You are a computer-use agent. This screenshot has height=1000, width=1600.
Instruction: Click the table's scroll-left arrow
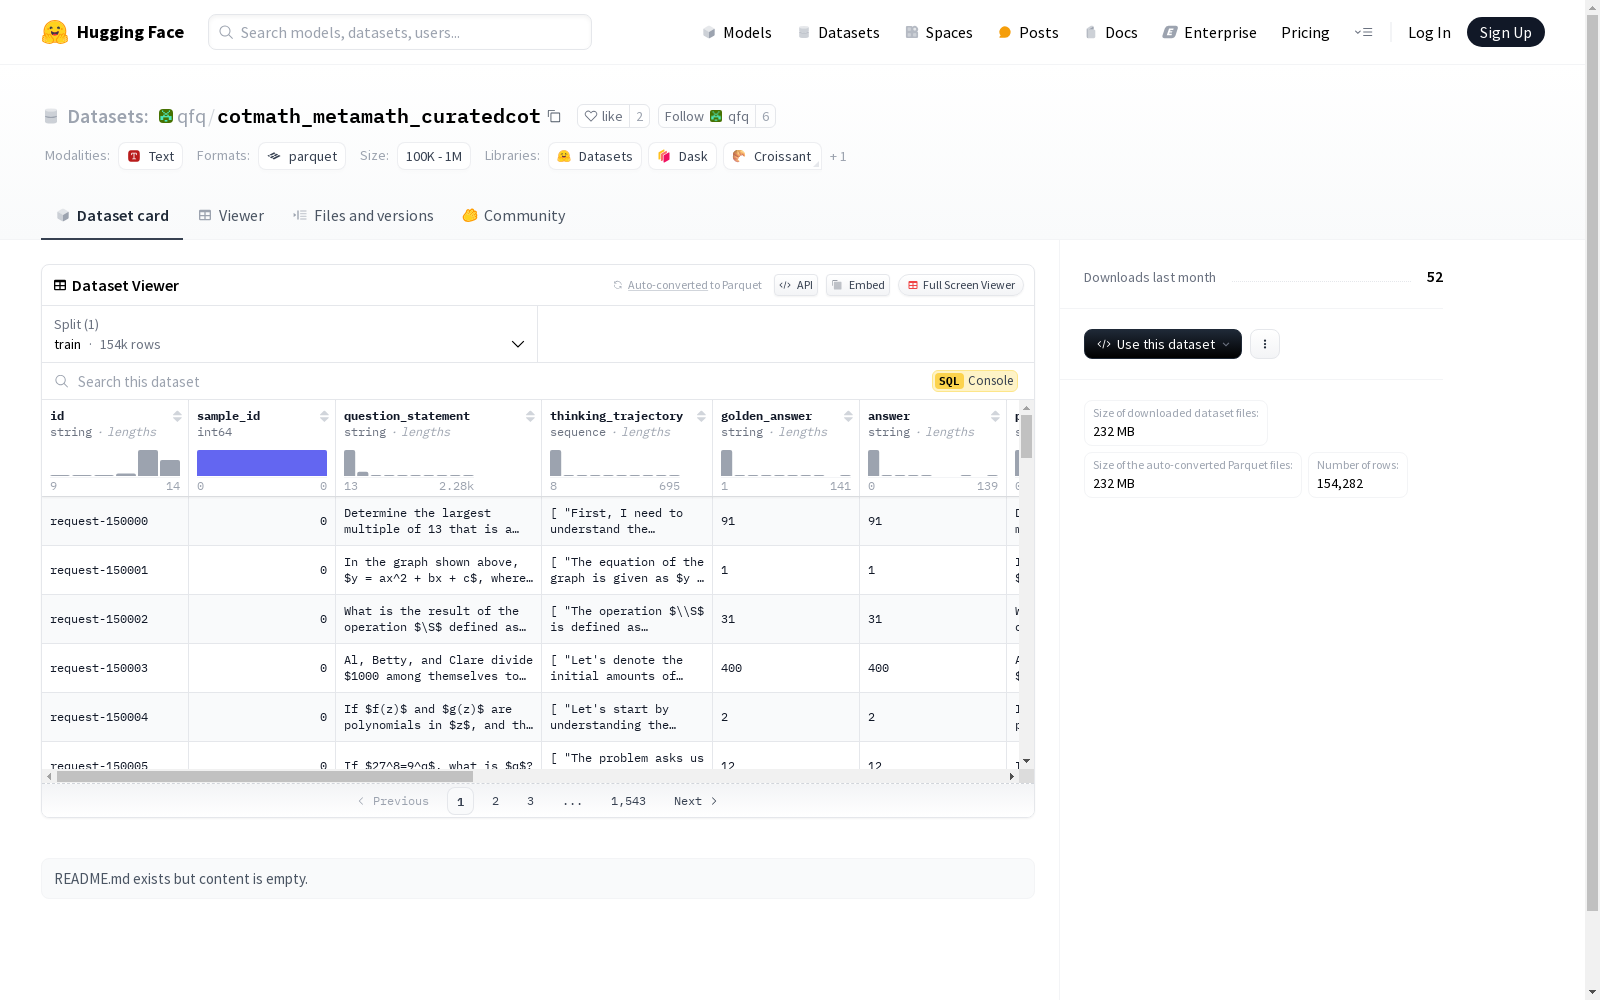point(49,776)
